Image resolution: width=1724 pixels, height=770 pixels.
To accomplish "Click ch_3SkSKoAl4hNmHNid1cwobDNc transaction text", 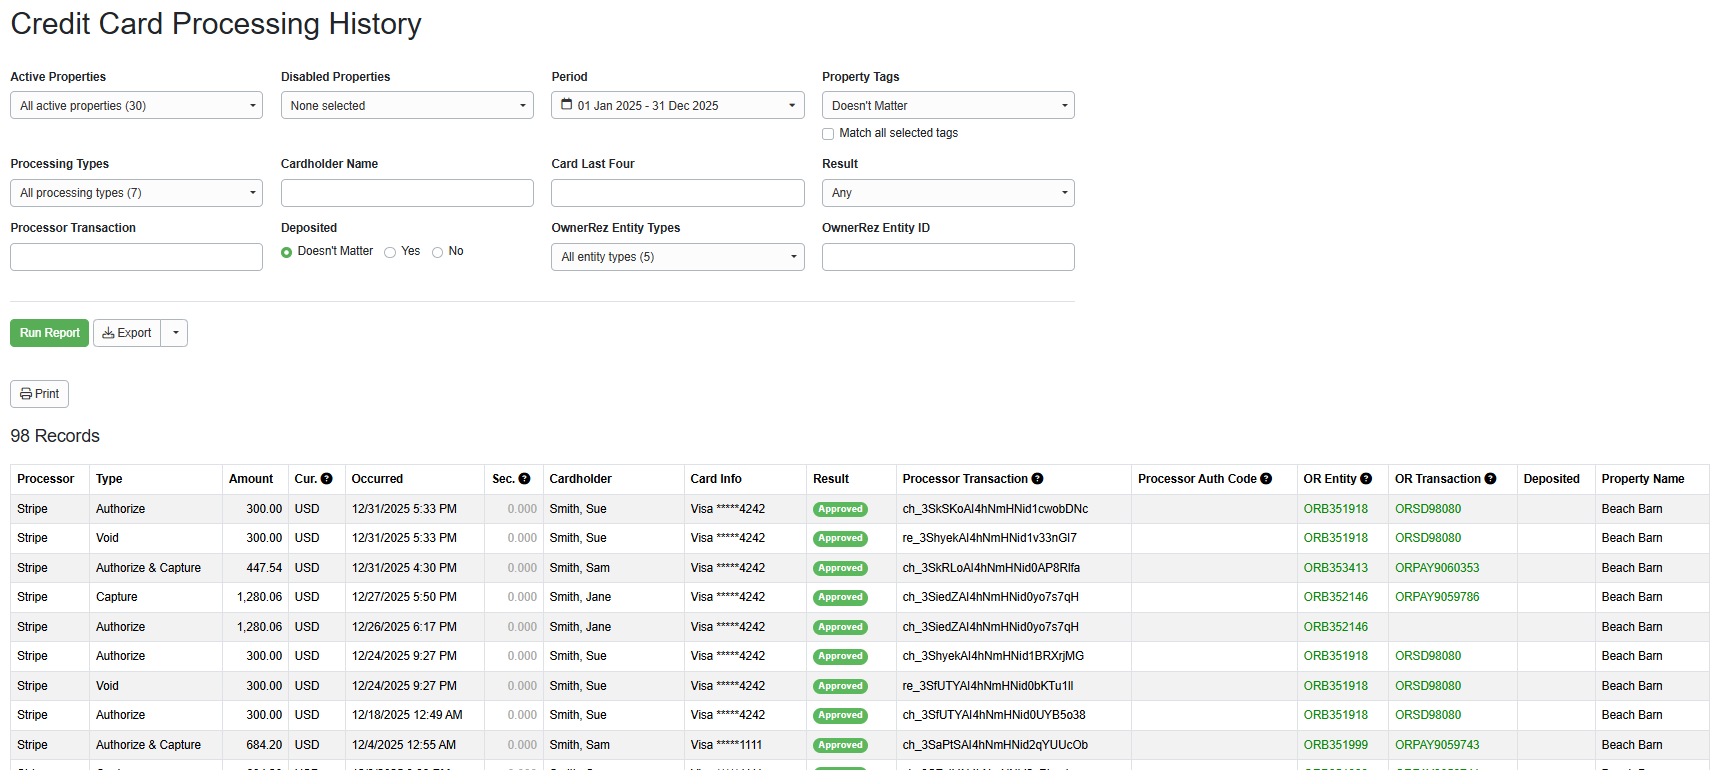I will tap(995, 509).
